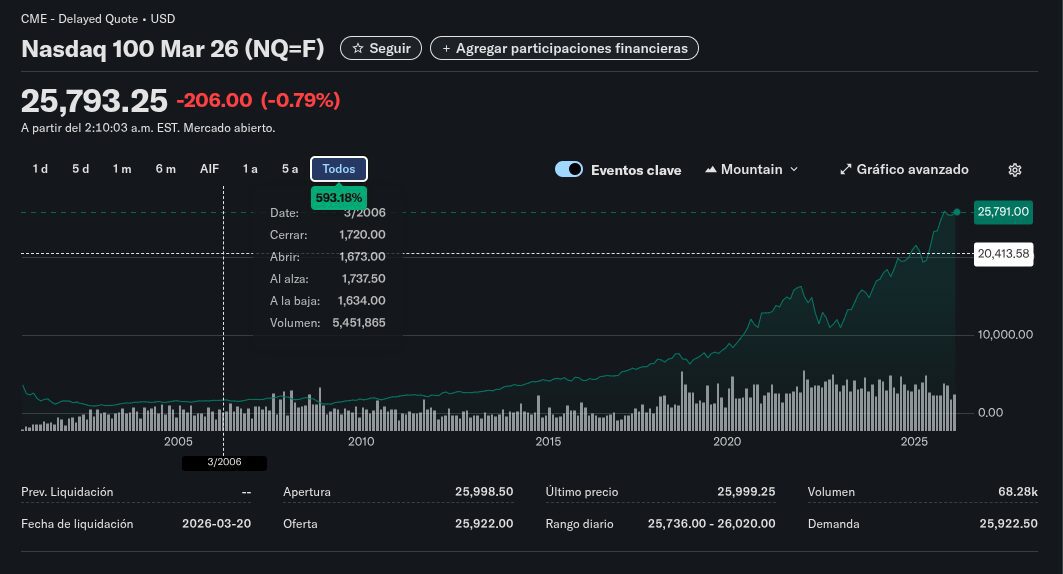Click the 25,791.00 current price label
1063x574 pixels.
(x=1003, y=211)
